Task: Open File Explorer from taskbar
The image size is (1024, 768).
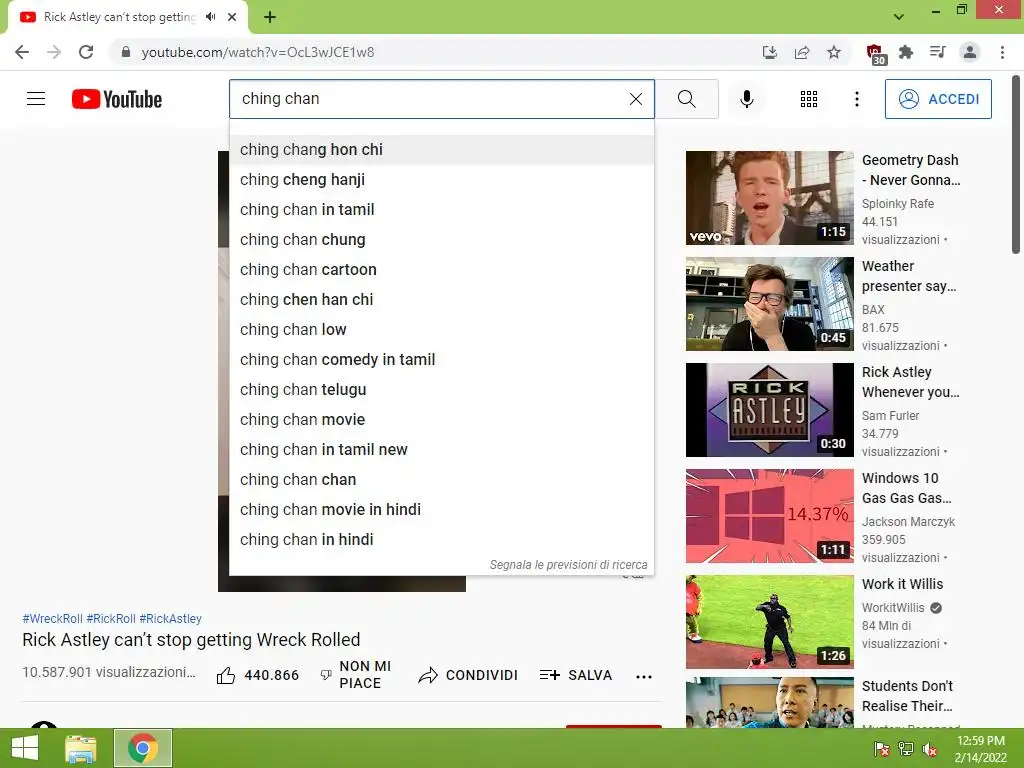Action: [81, 748]
